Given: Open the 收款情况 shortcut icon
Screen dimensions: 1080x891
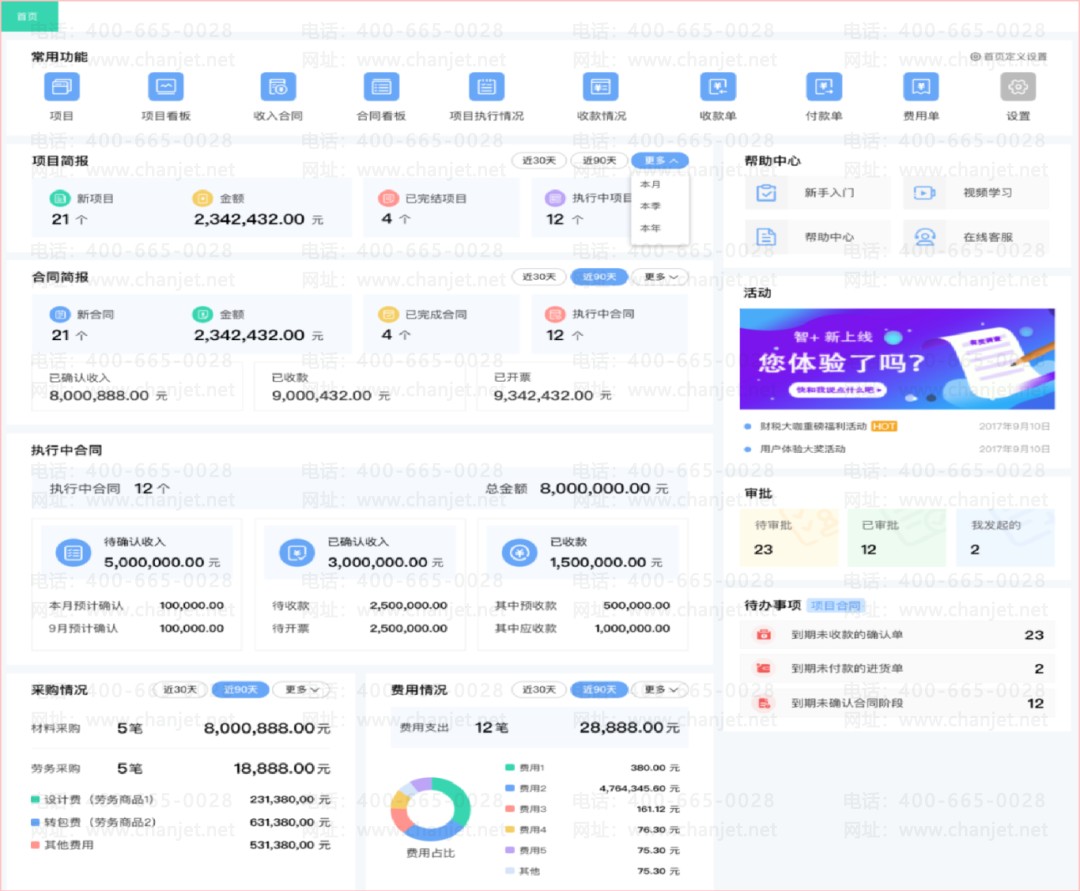Looking at the screenshot, I should [601, 87].
